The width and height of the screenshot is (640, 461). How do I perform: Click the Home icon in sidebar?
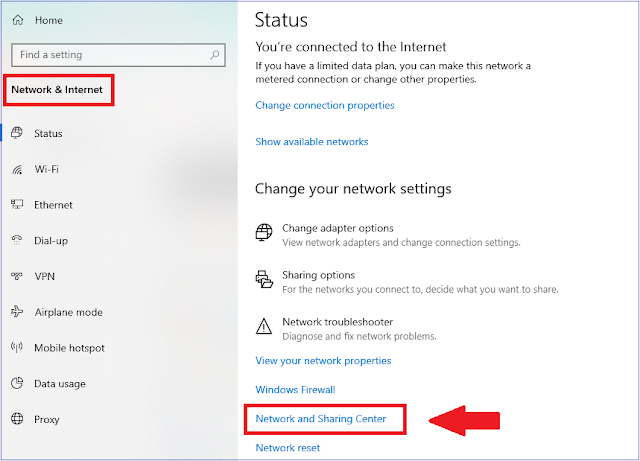coord(17,20)
